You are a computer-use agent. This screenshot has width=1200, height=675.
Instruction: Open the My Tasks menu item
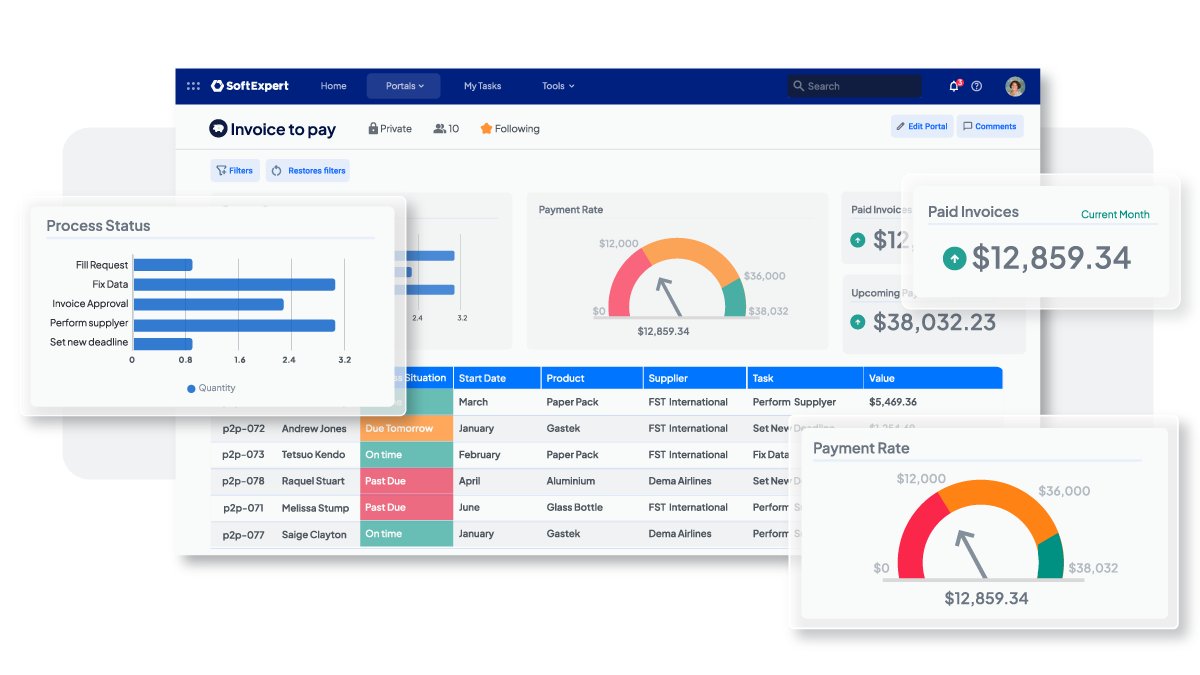tap(482, 86)
